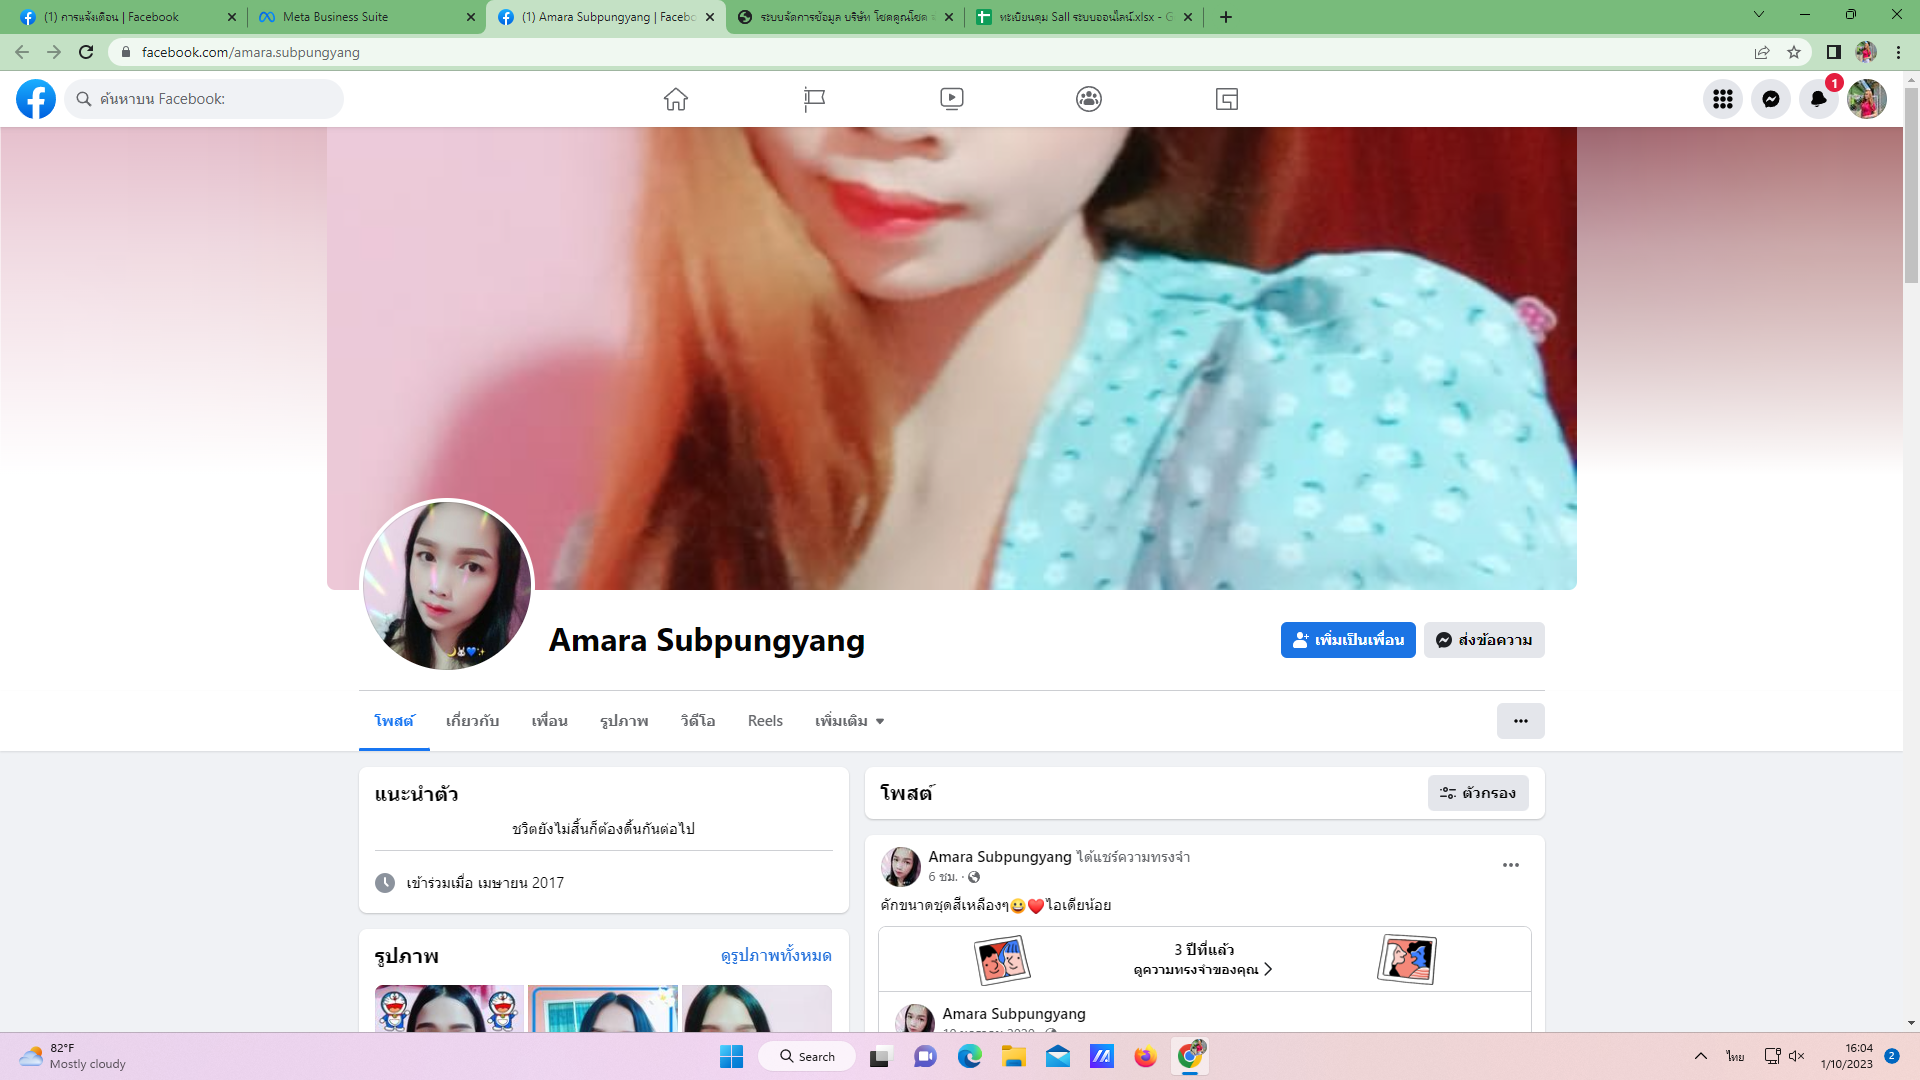Open Facebook Watch video icon
1920x1080 pixels.
(x=951, y=99)
